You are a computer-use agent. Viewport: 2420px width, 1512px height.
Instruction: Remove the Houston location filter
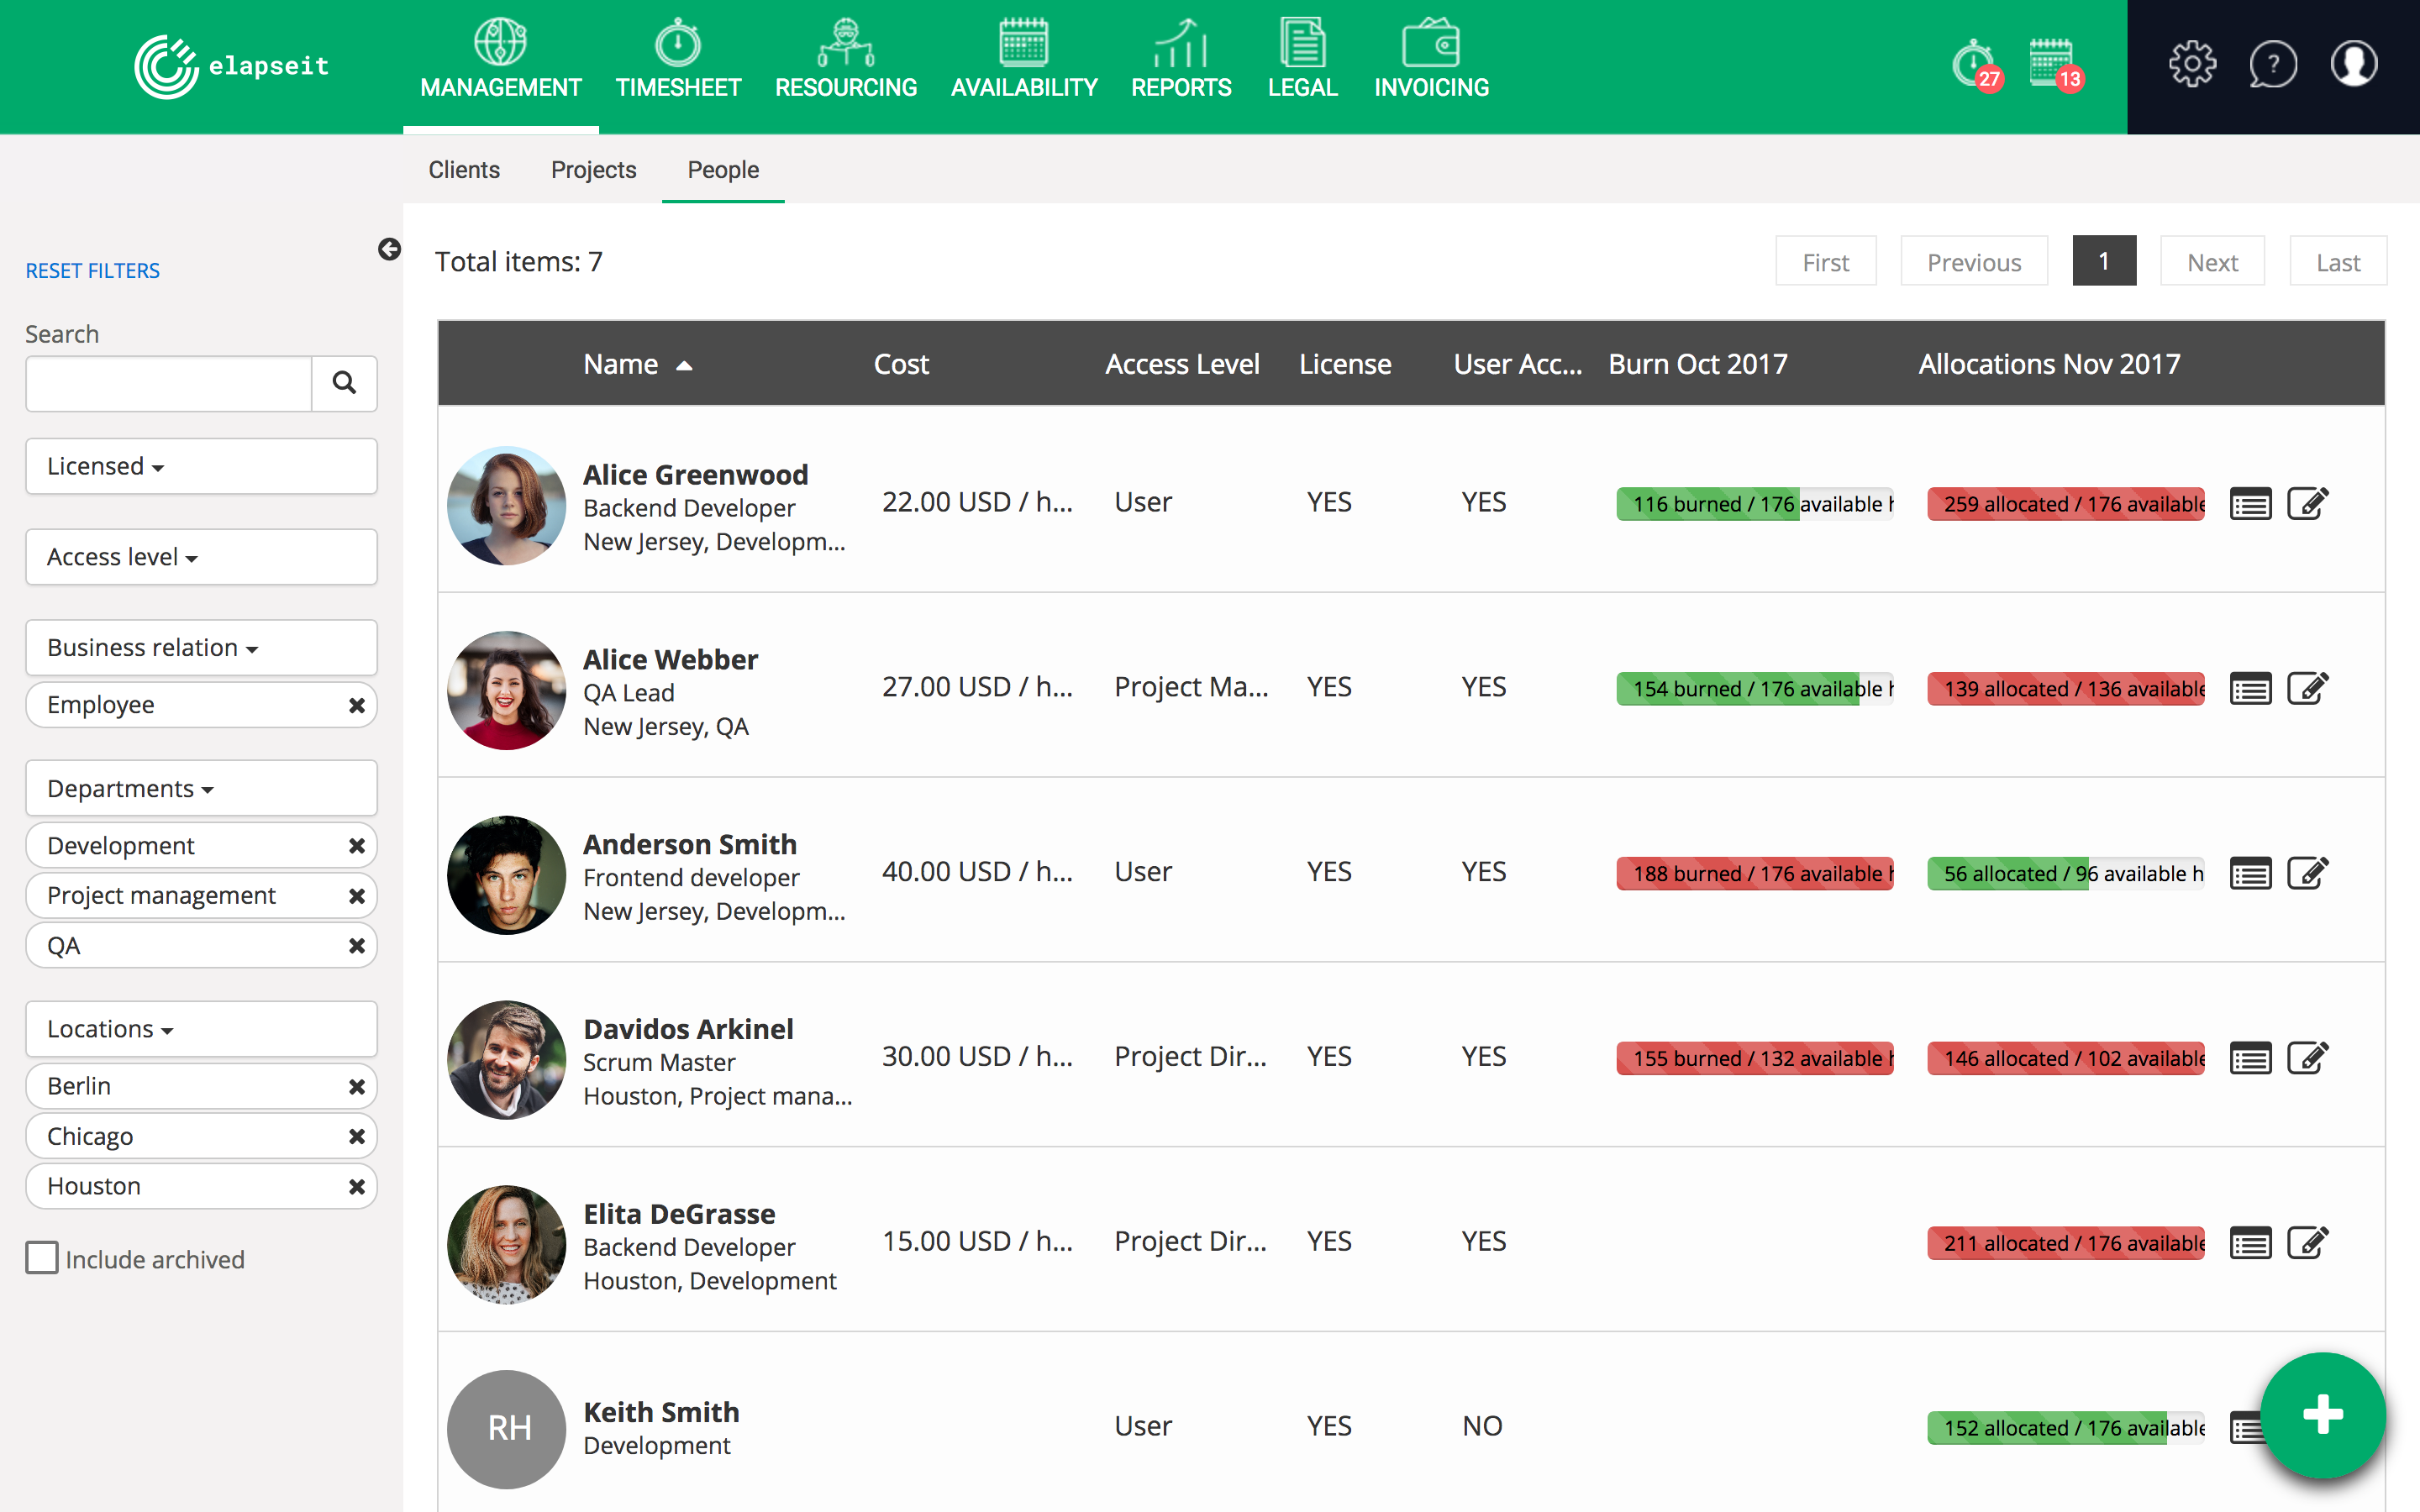[356, 1186]
